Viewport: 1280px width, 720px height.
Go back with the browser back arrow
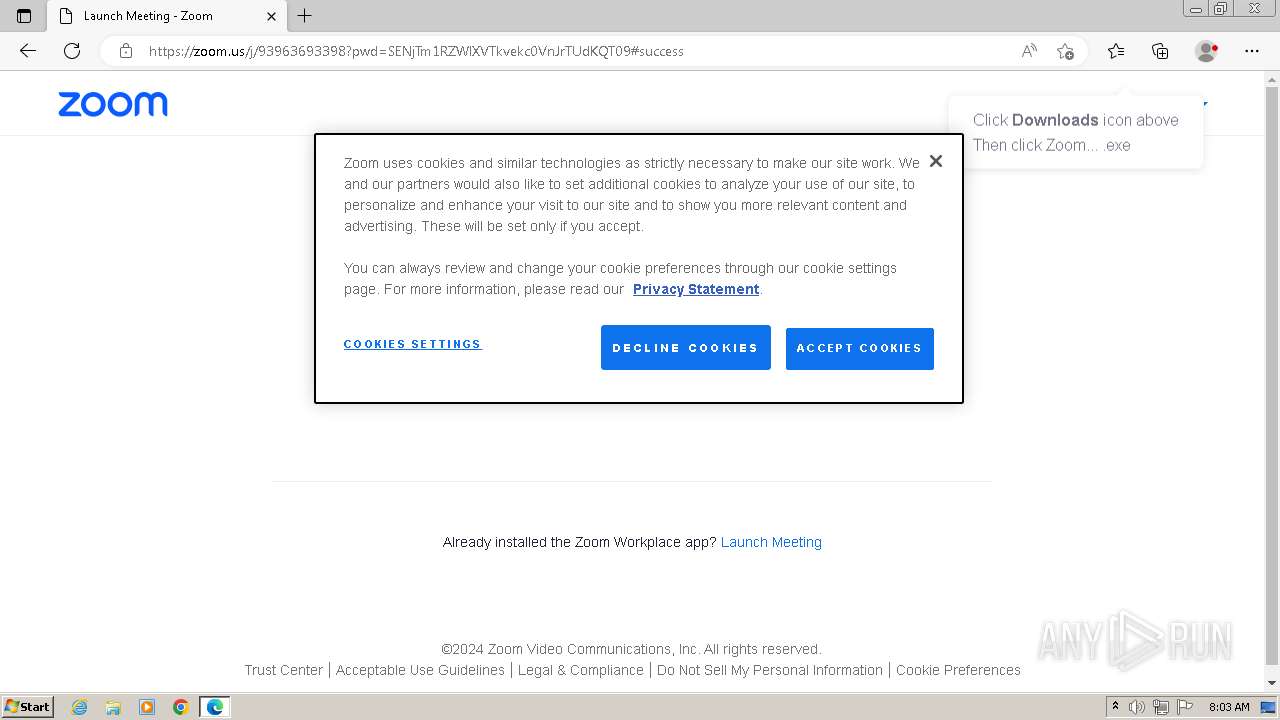(28, 51)
